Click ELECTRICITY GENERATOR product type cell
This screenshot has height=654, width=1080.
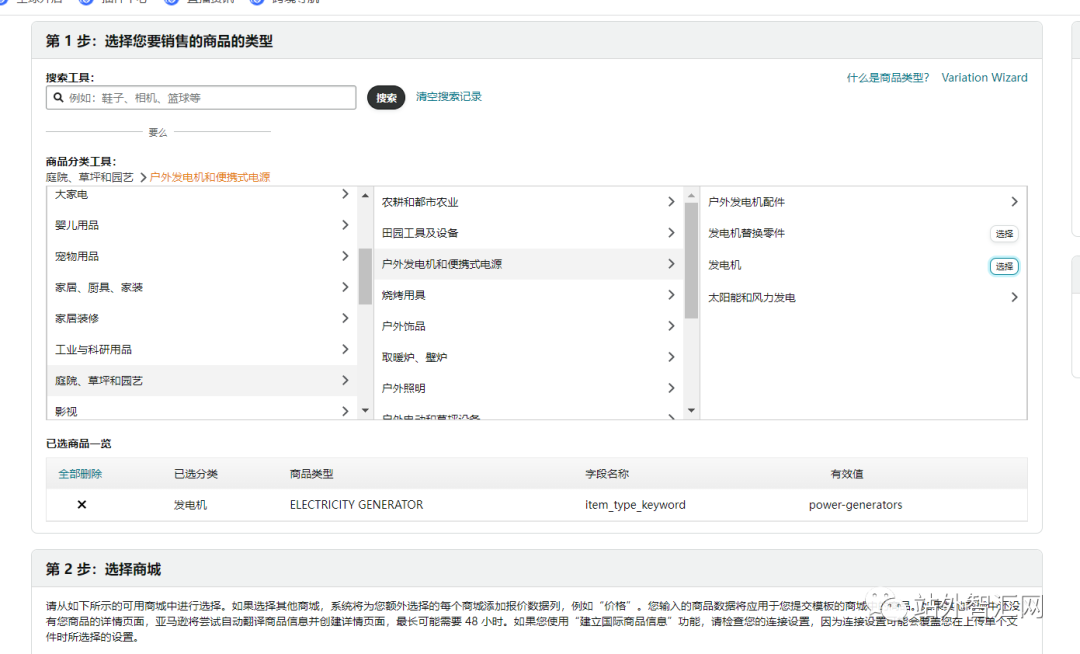[x=357, y=505]
